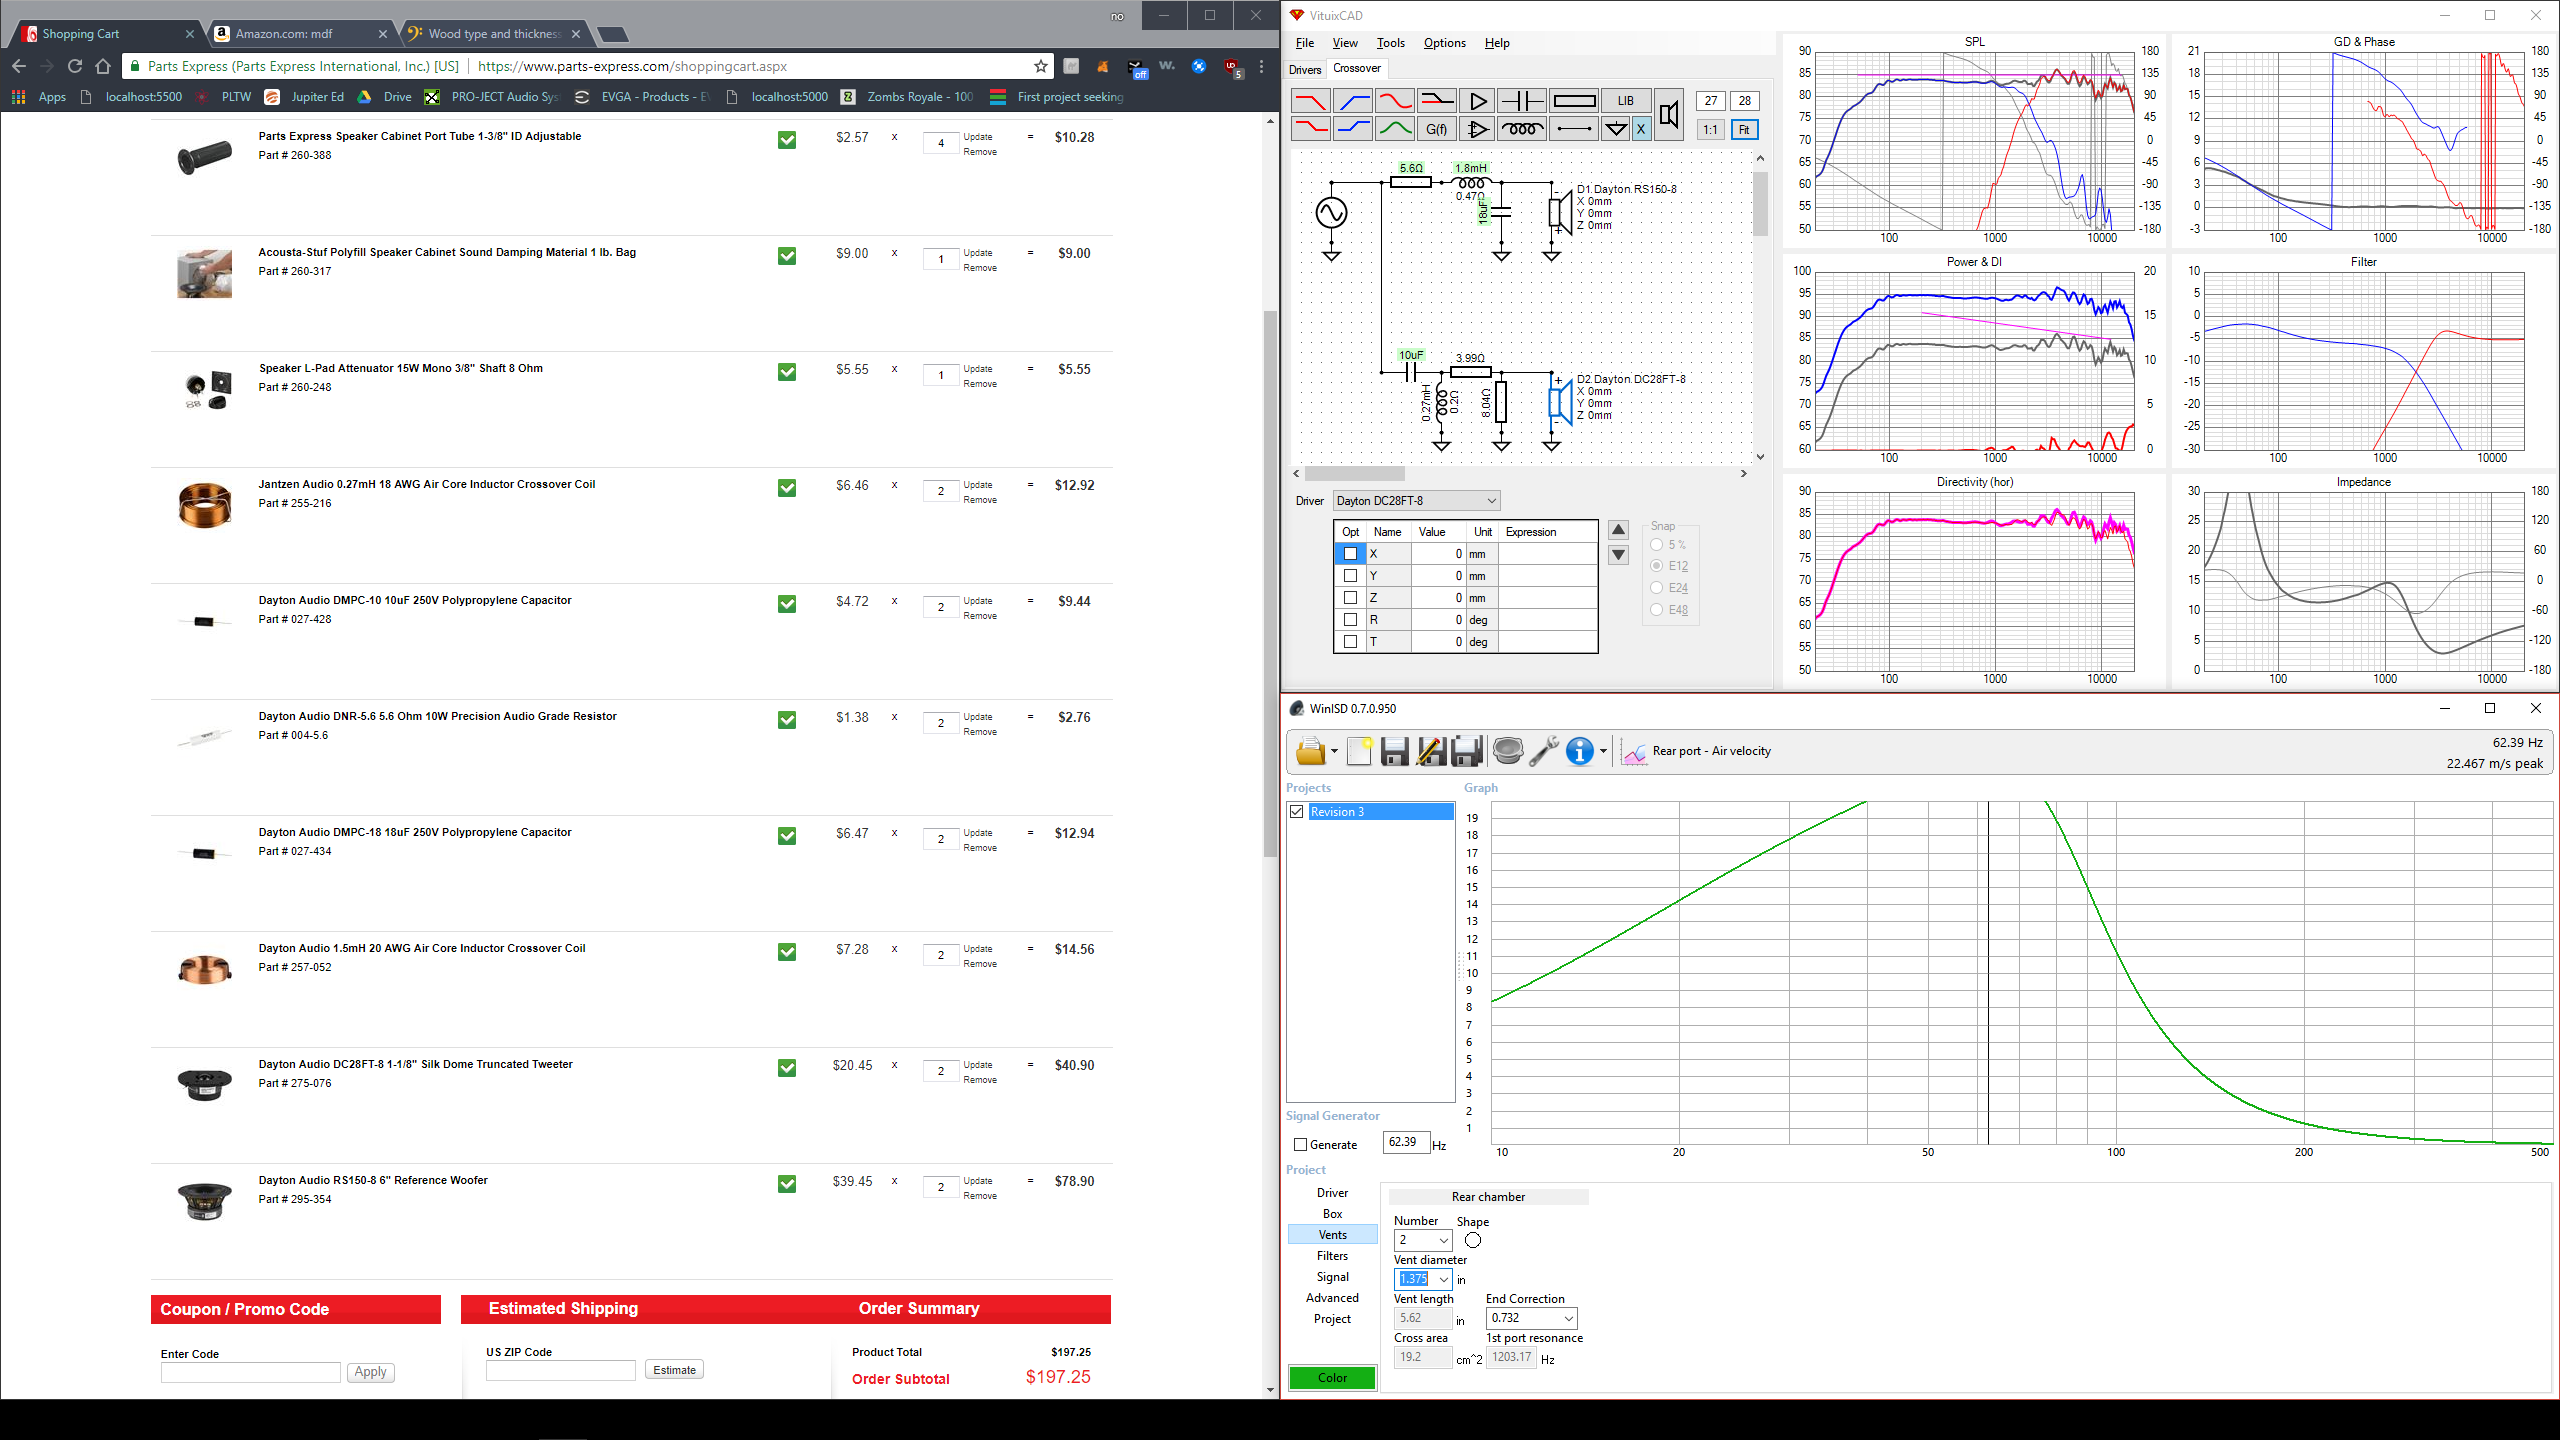Viewport: 2560px width, 1440px height.
Task: Open the File menu in VituixCAD
Action: pyautogui.click(x=1305, y=43)
